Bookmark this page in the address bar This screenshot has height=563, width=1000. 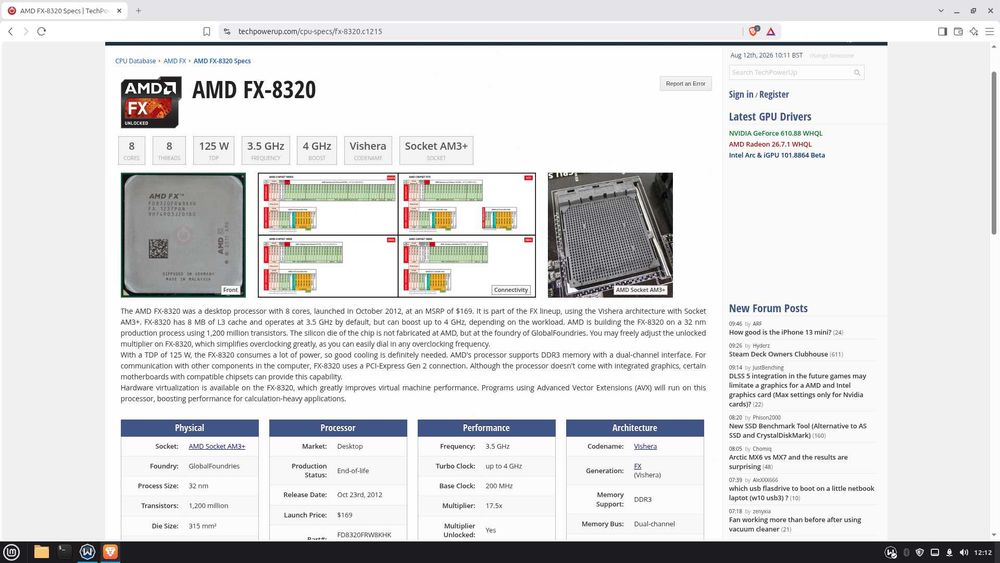click(x=207, y=31)
